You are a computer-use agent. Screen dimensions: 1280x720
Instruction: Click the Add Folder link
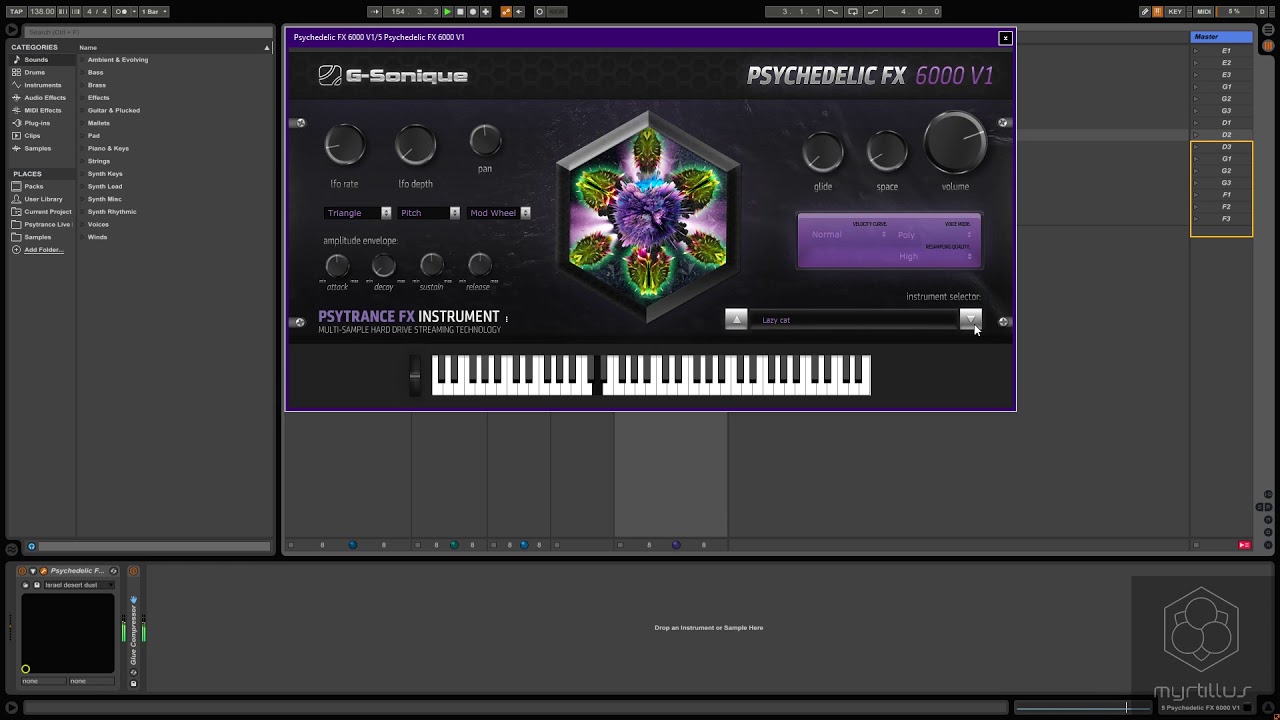point(44,250)
